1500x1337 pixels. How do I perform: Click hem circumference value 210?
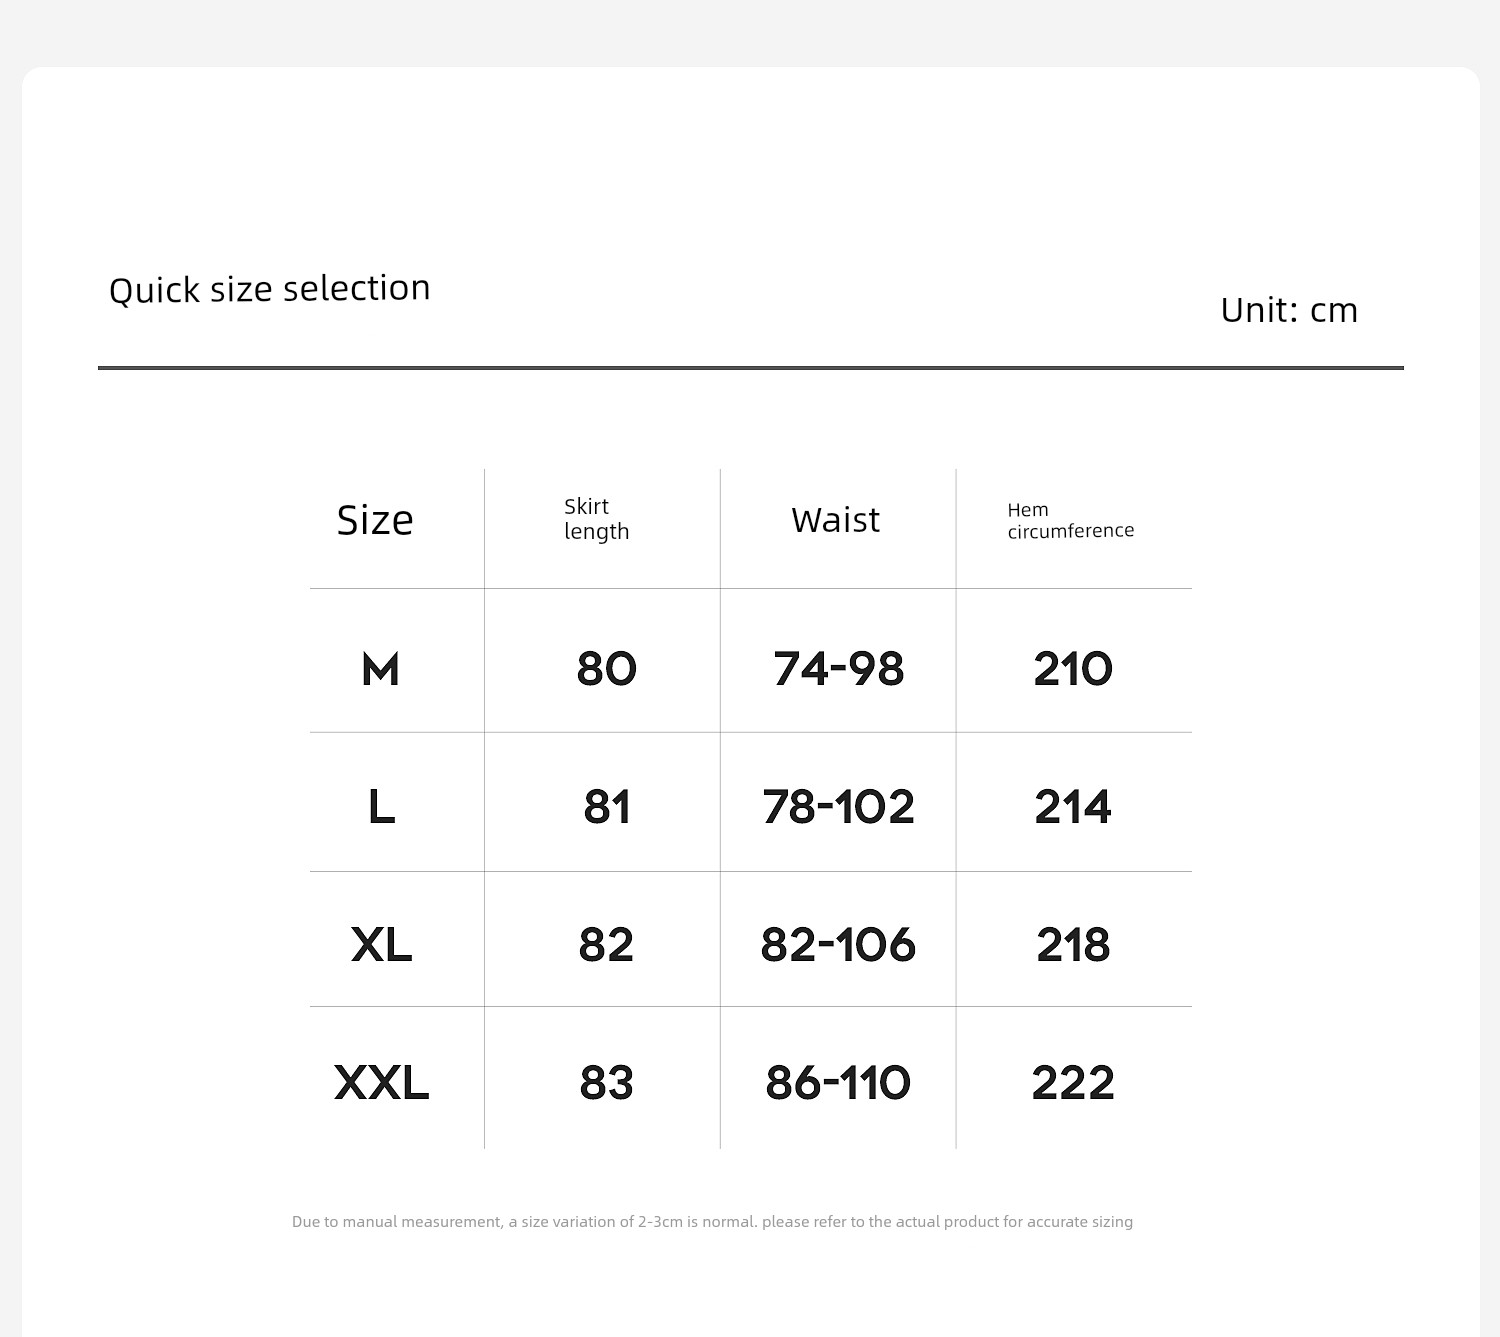click(1073, 669)
